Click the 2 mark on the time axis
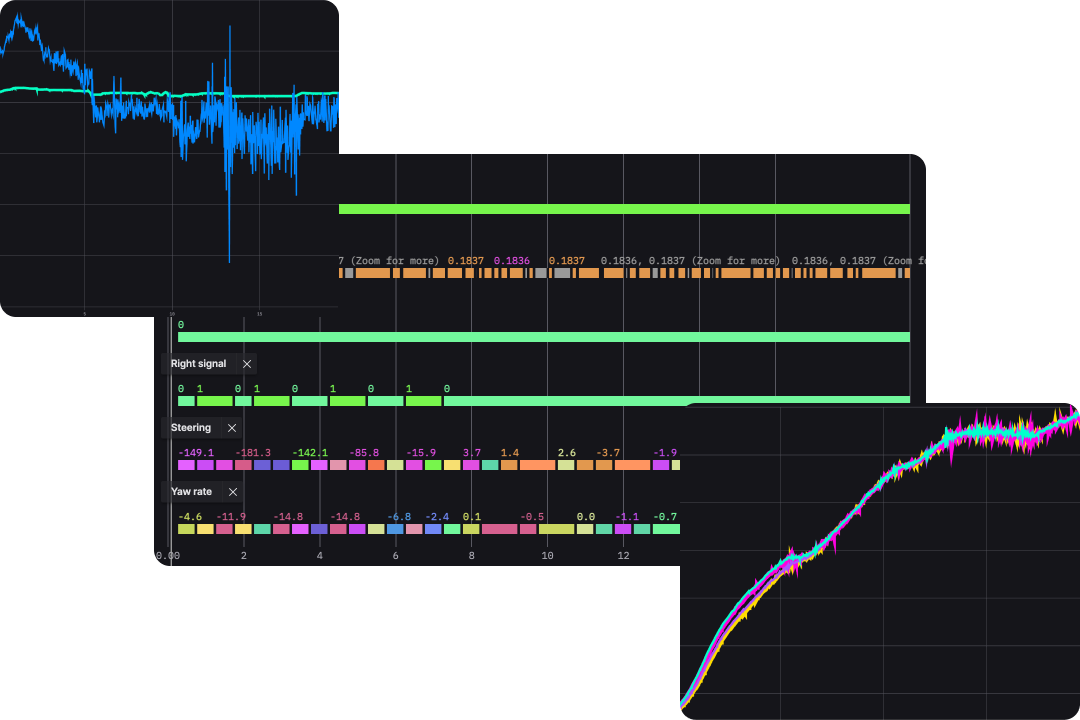This screenshot has height=720, width=1080. point(243,555)
